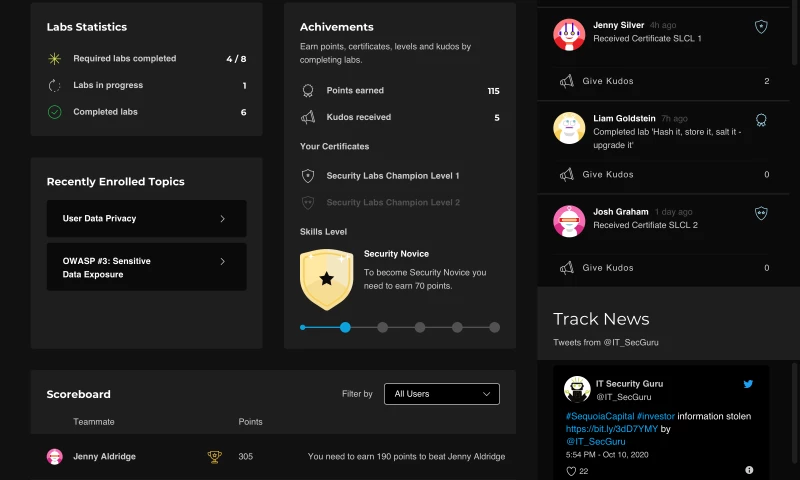Viewport: 800px width, 480px height.
Task: Click Jenny Aldridge's 305 points value
Action: (x=245, y=457)
